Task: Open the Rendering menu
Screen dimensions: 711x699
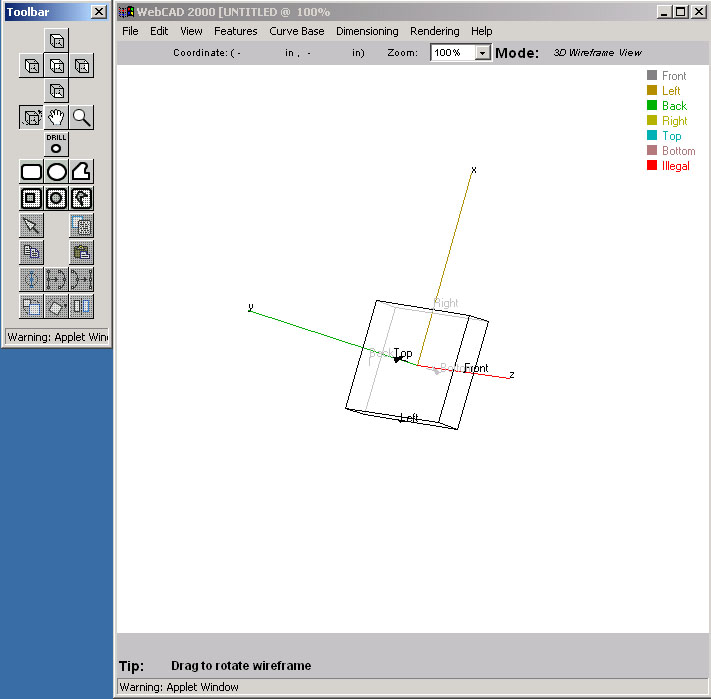Action: [x=434, y=31]
